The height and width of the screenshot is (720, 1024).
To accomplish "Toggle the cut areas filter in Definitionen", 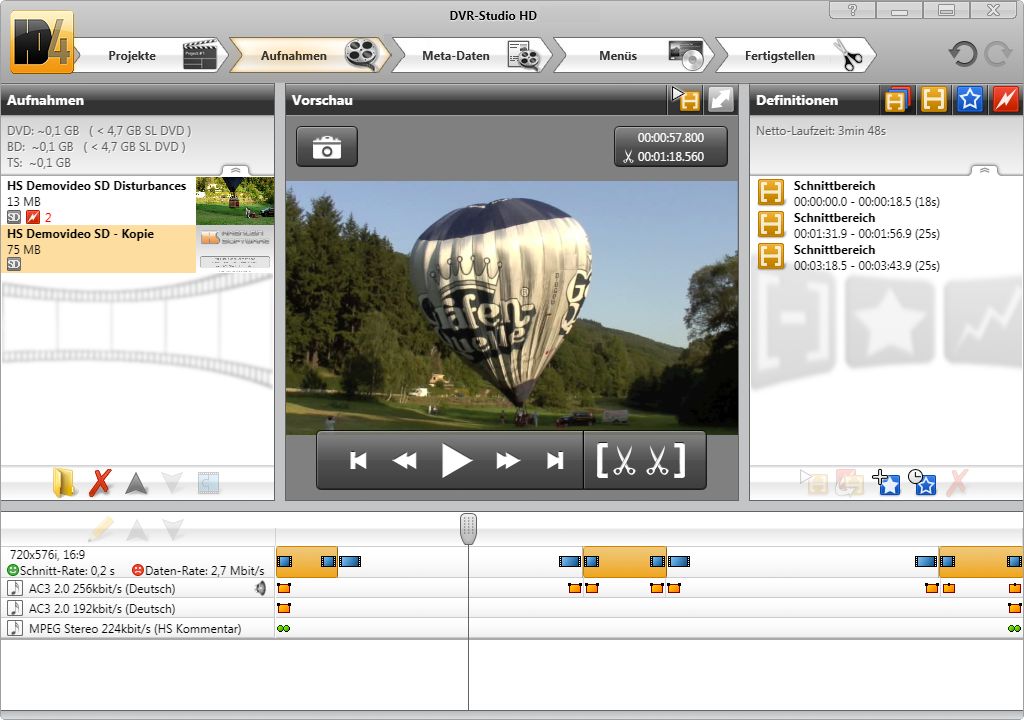I will [933, 100].
